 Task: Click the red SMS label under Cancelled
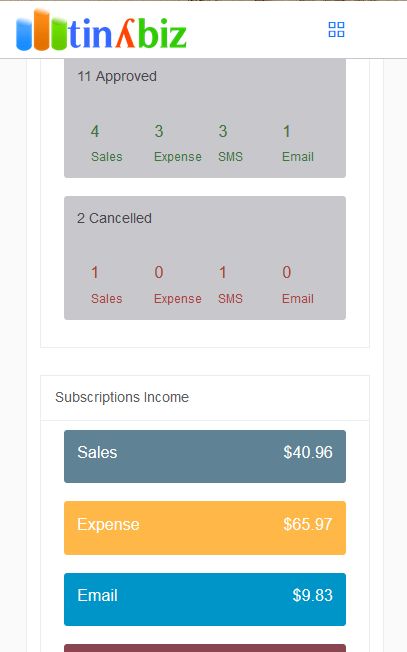[x=230, y=299]
